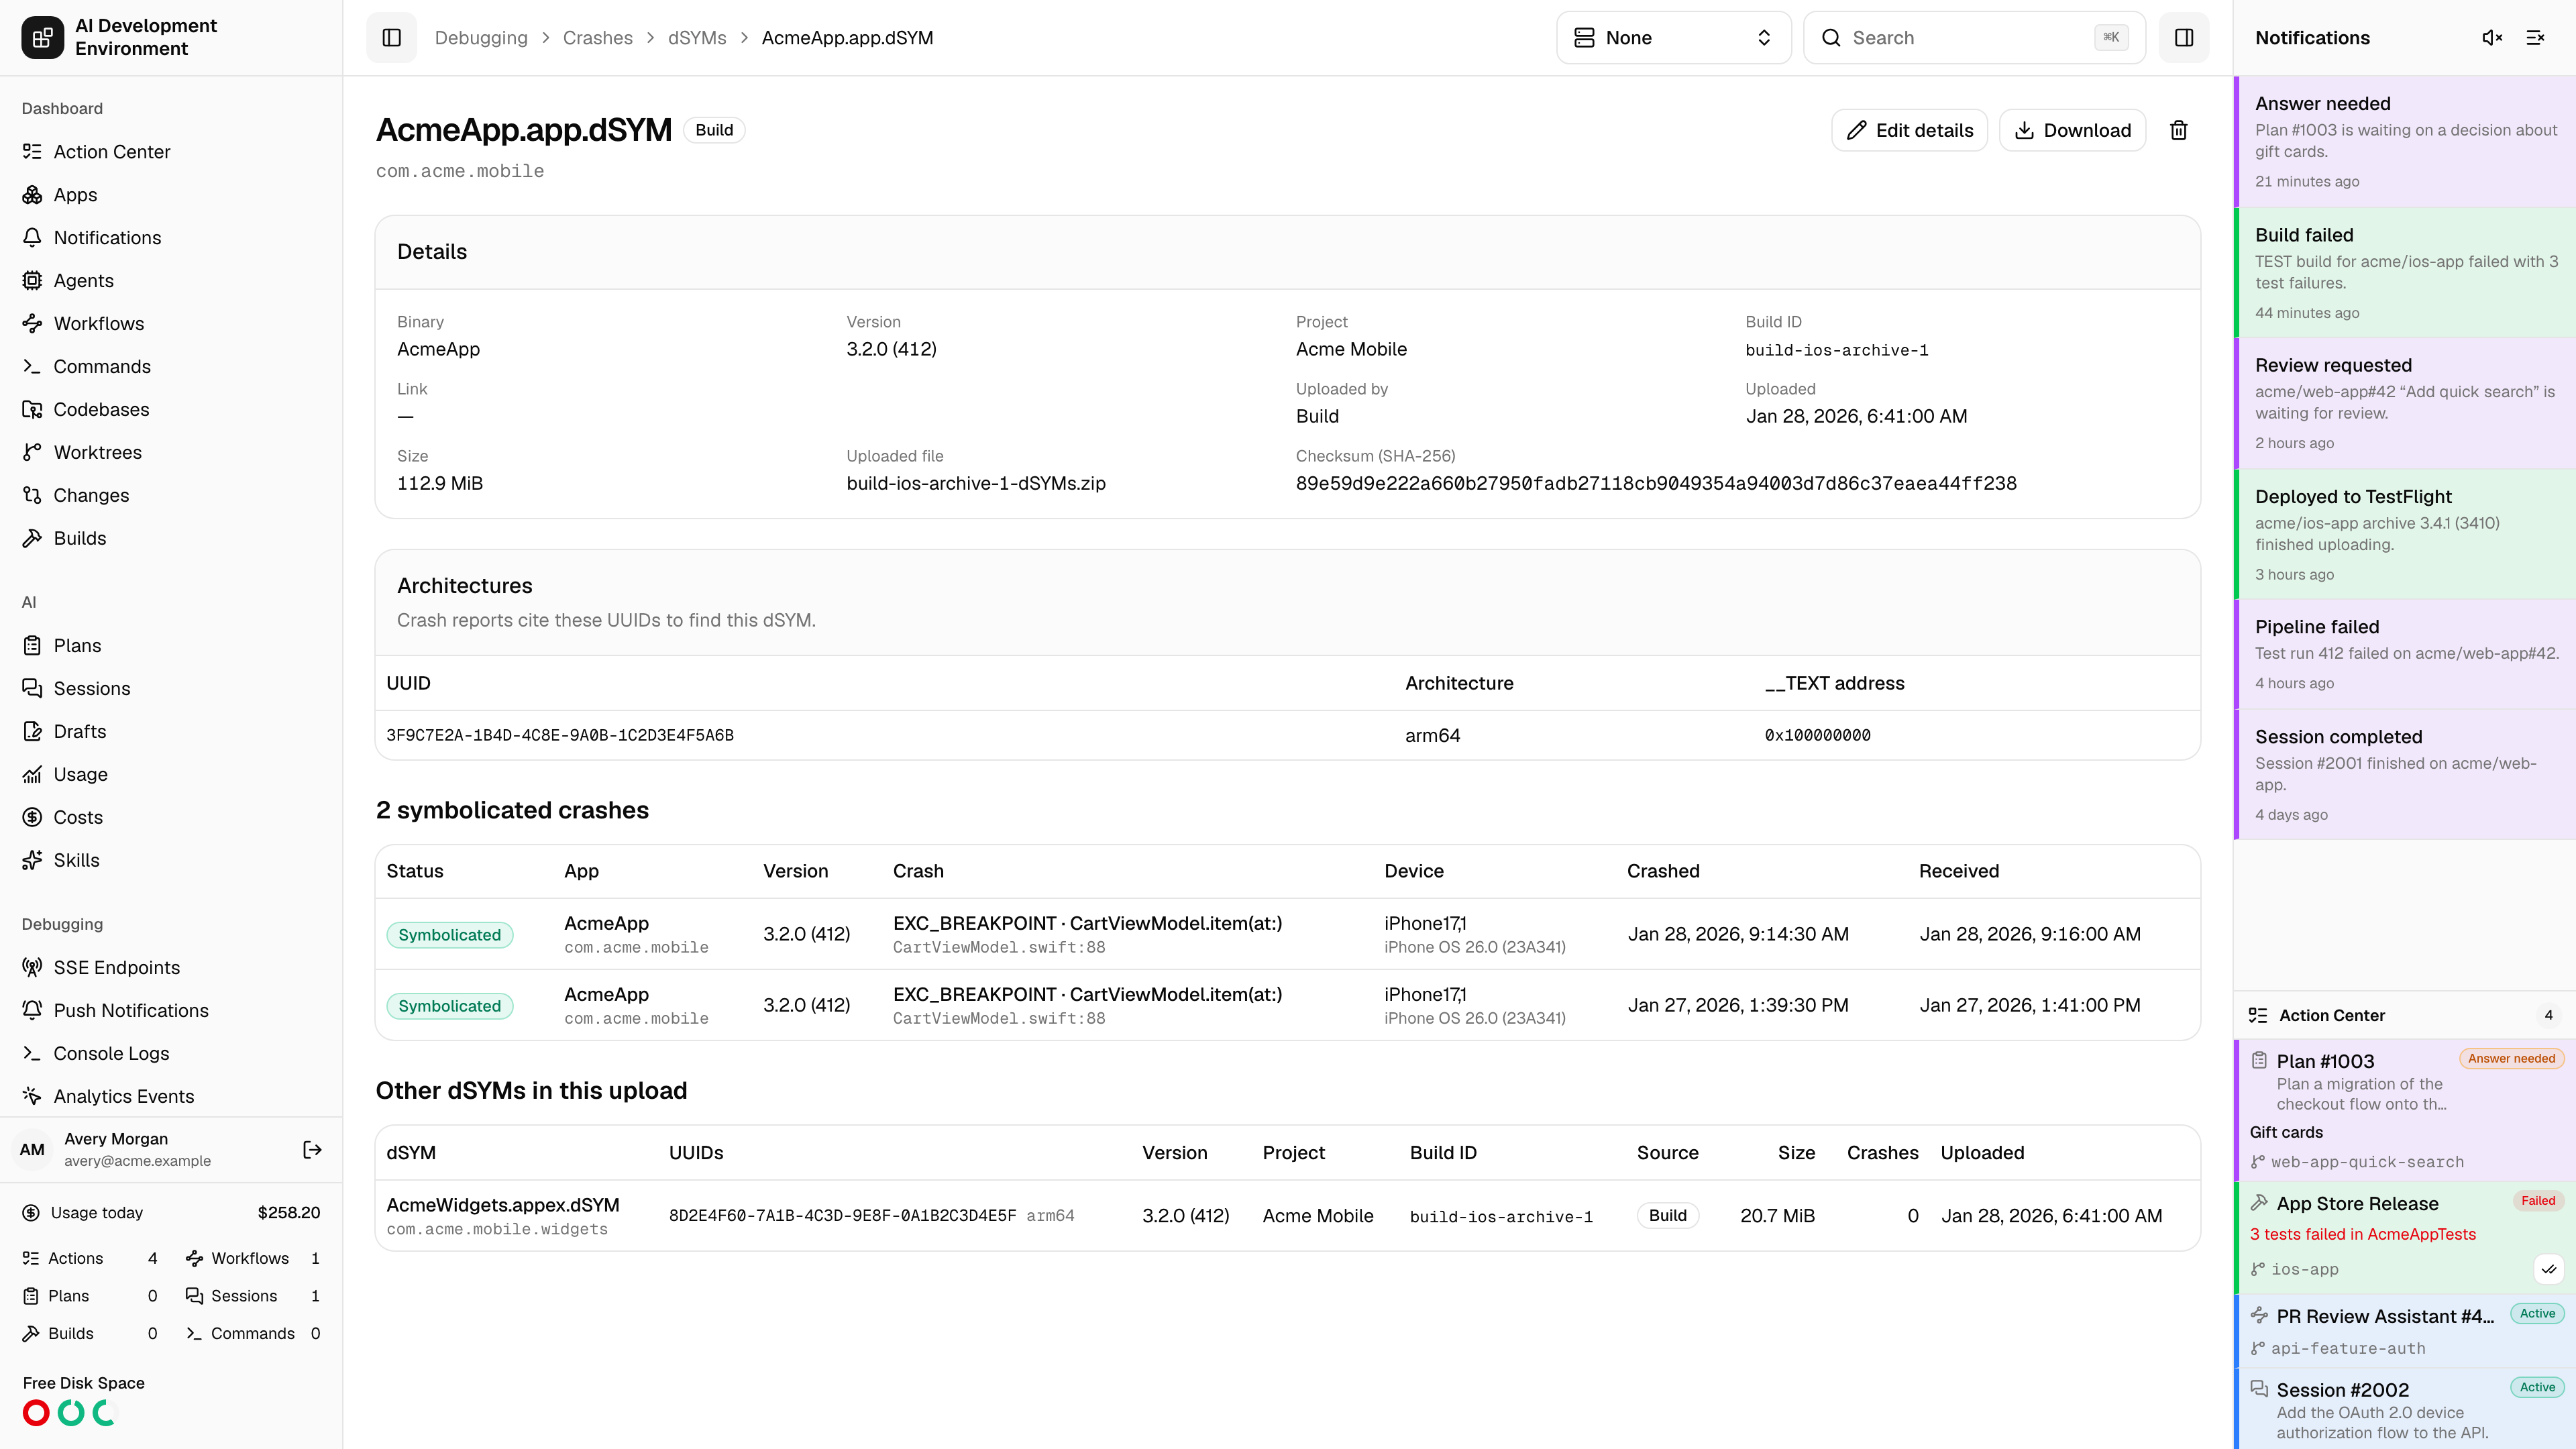Click the Plans sidebar icon
Viewport: 2576px width, 1449px height.
click(32, 645)
